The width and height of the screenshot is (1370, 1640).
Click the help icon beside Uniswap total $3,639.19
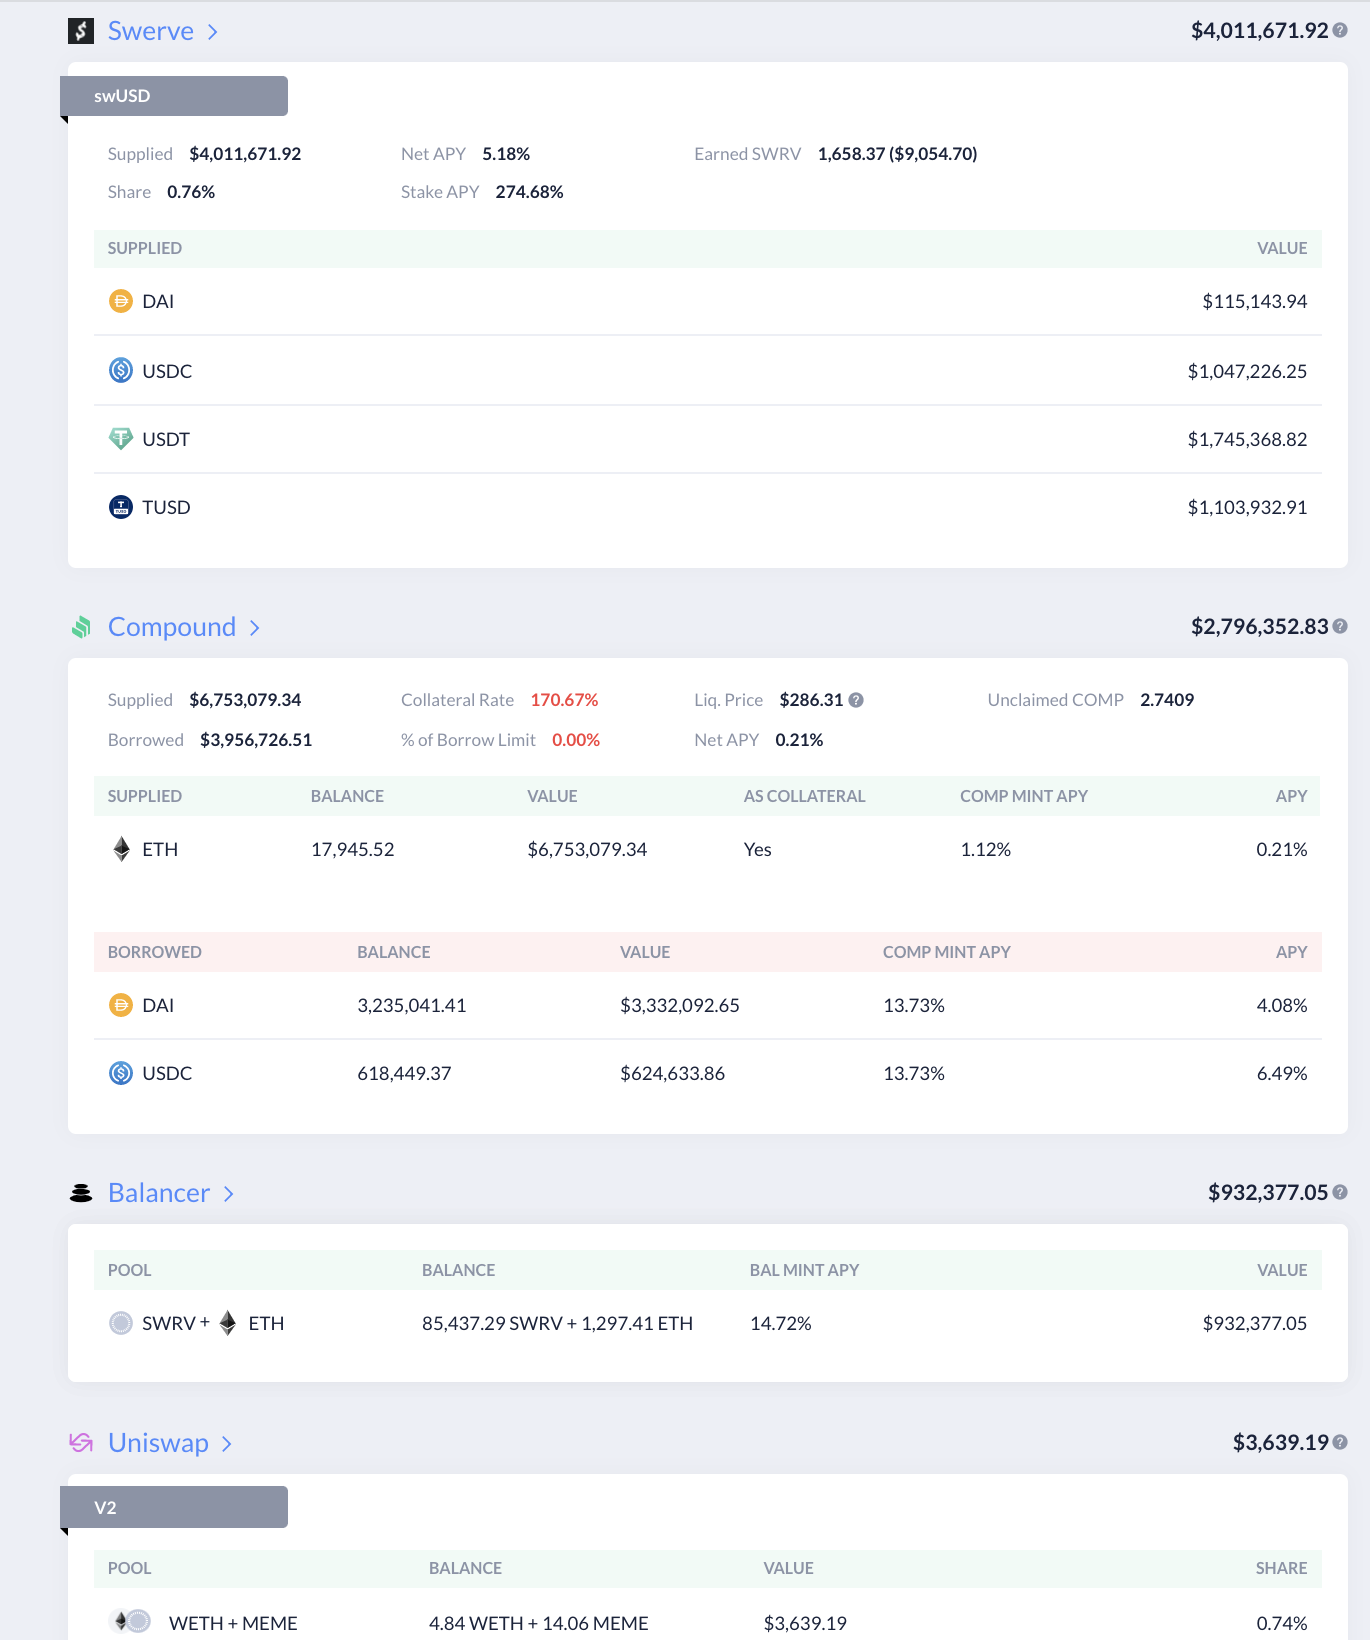coord(1340,1442)
